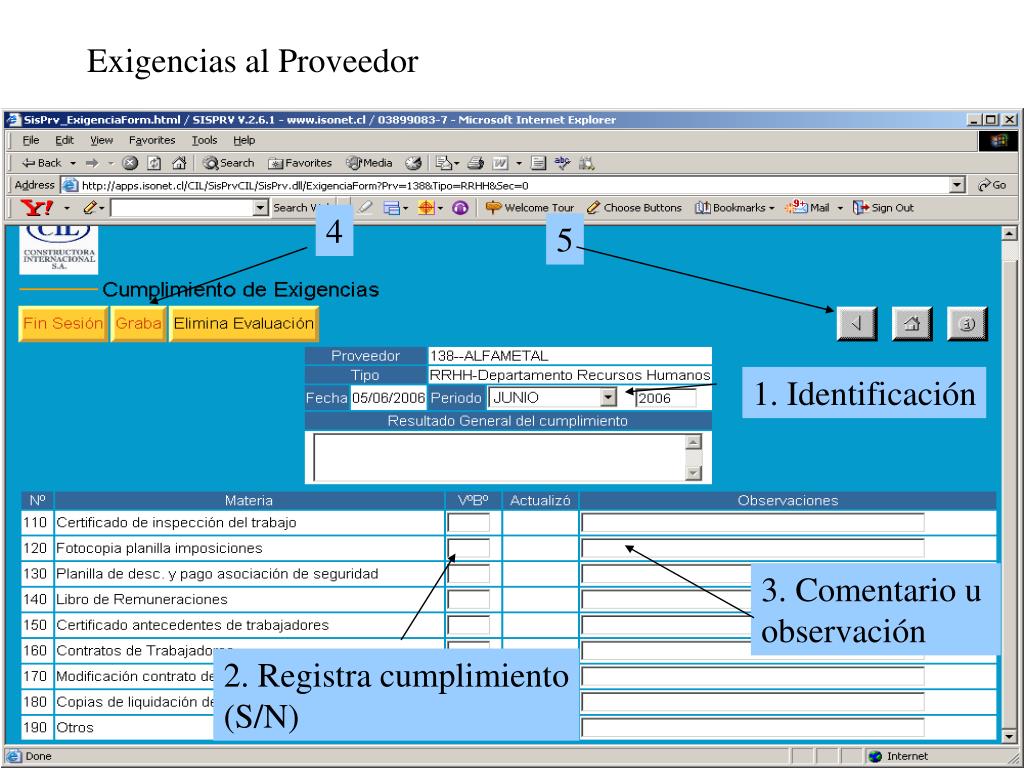Open the View menu
The image size is (1024, 768).
(x=101, y=140)
